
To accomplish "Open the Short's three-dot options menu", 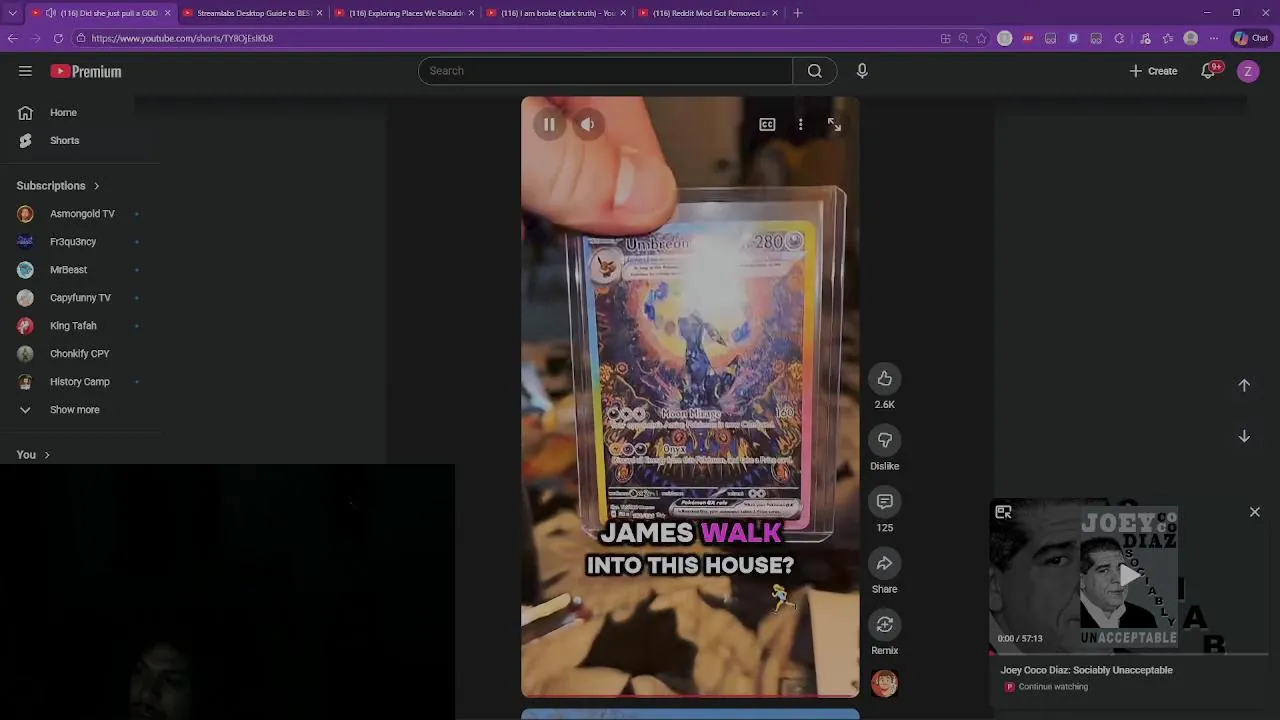I will point(800,125).
